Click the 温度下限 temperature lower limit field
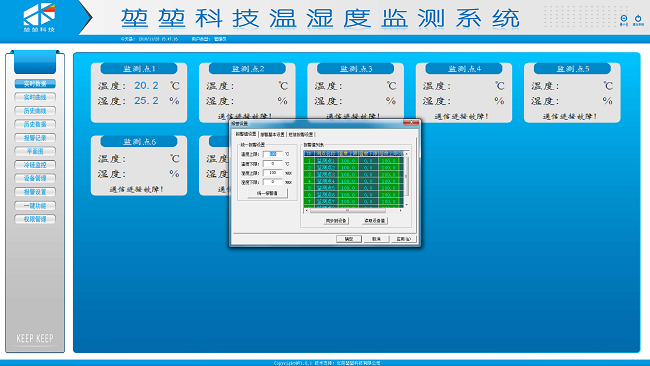 (273, 164)
